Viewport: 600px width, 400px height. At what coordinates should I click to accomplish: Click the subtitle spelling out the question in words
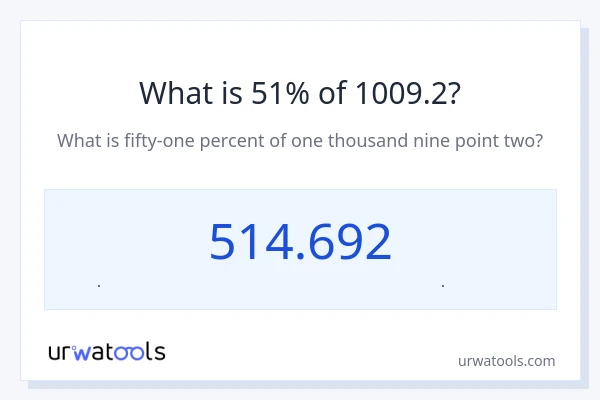pos(300,140)
